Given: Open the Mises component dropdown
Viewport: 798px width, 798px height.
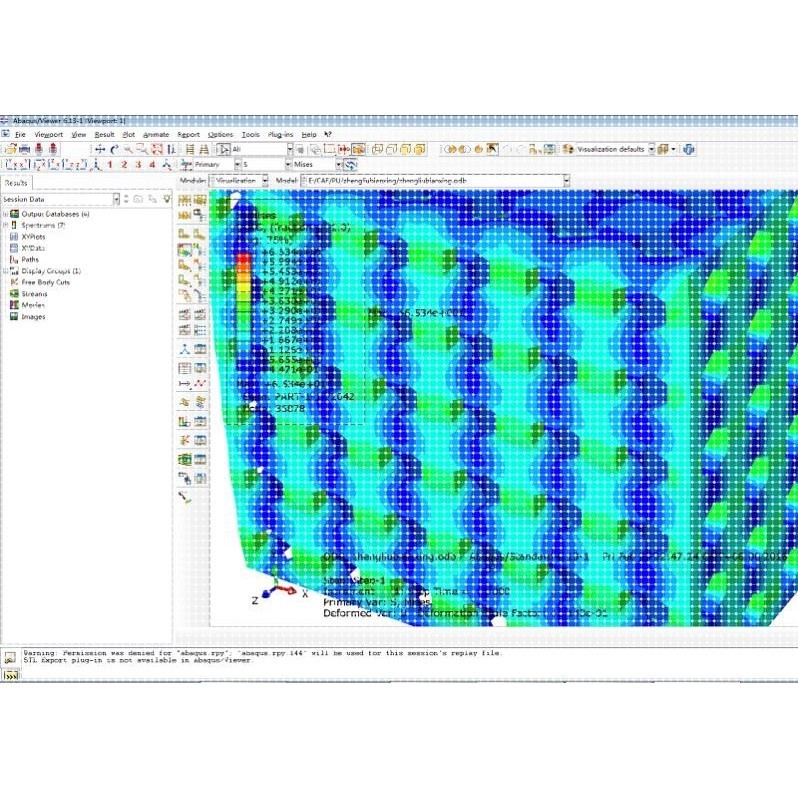Looking at the screenshot, I should (x=338, y=164).
